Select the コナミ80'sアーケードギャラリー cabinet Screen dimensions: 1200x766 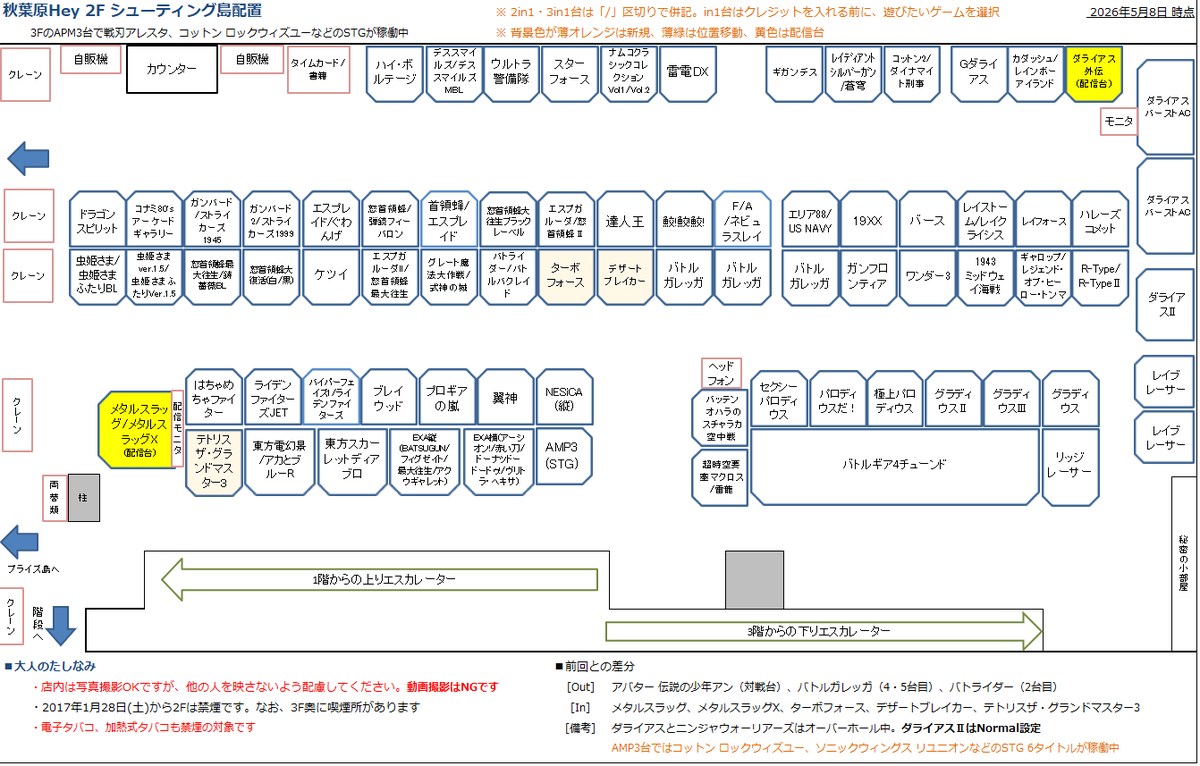pos(157,220)
